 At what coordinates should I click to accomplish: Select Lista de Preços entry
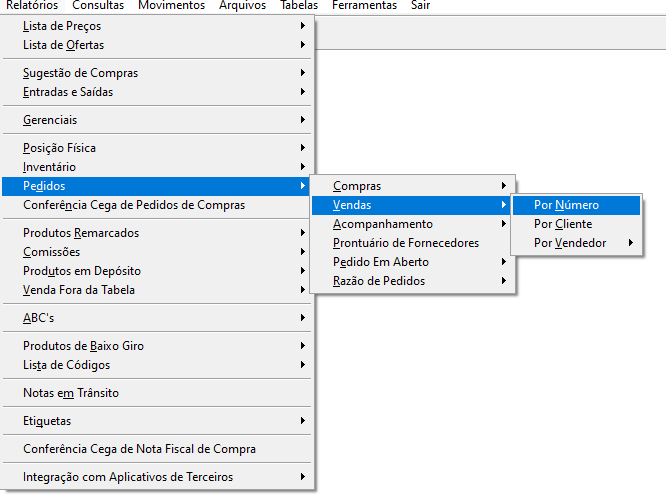pyautogui.click(x=157, y=26)
